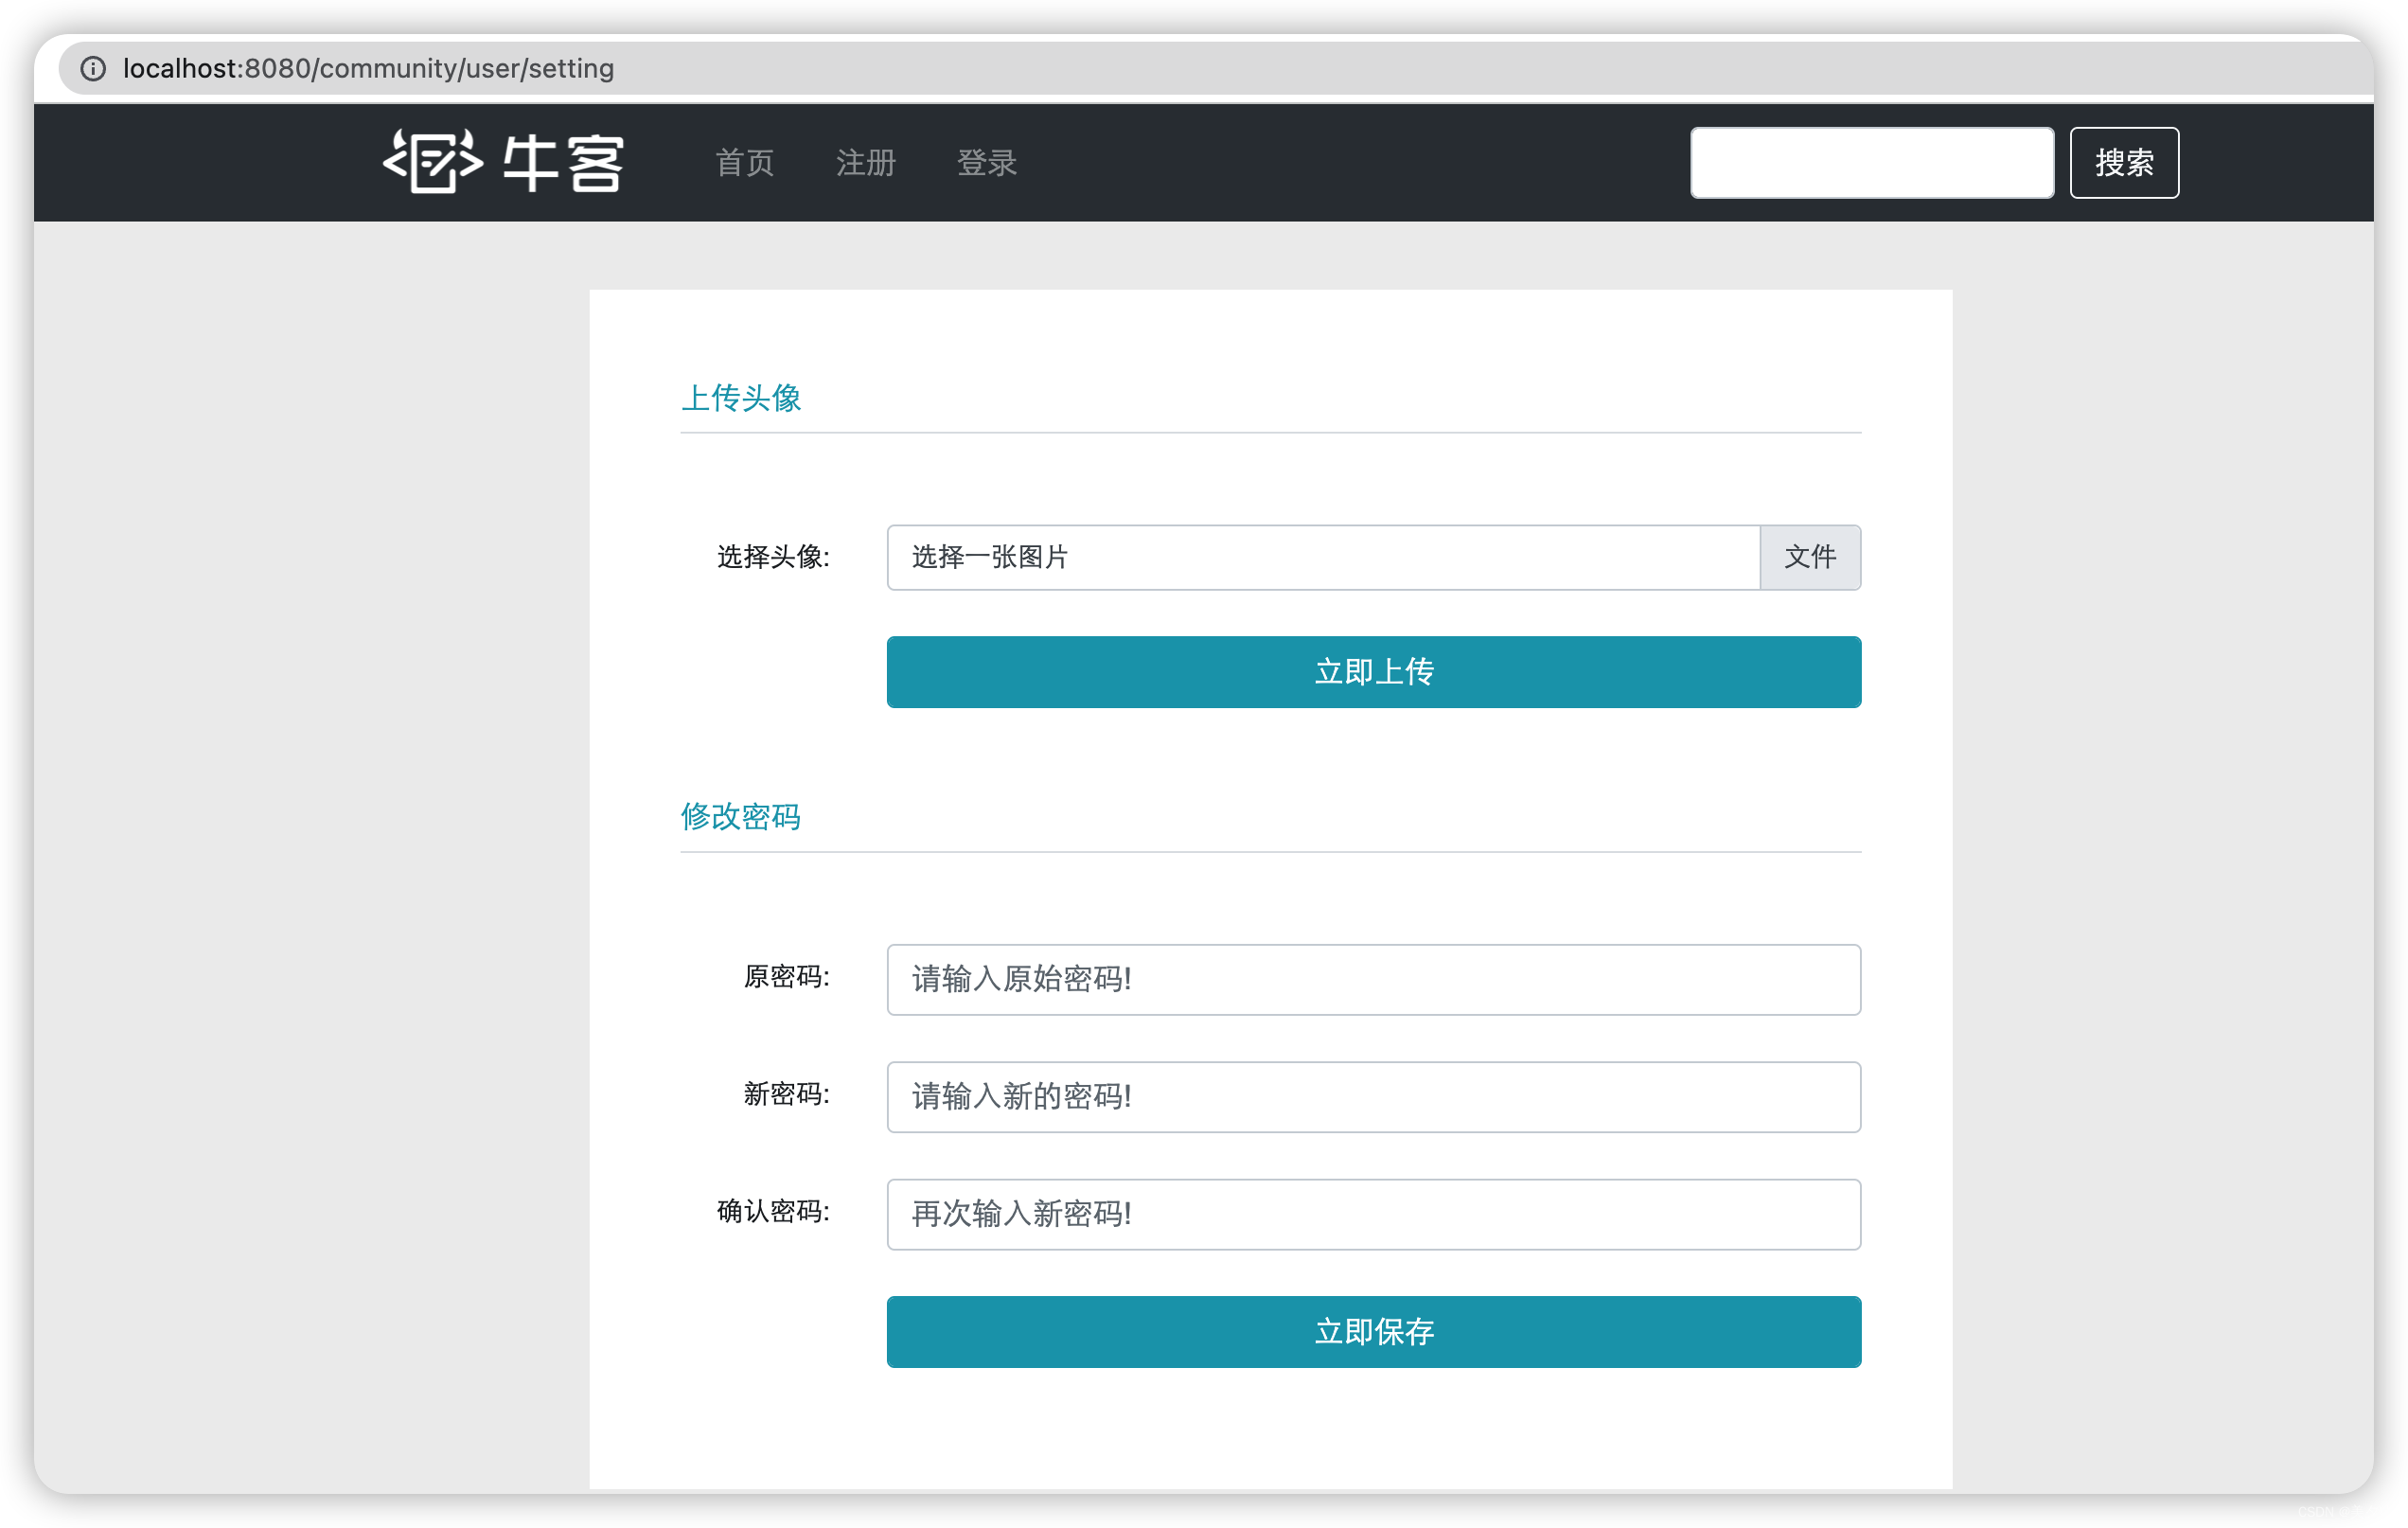Screen dimensions: 2408x1528
Task: Focus the 确认密码 input field
Action: (1374, 1214)
